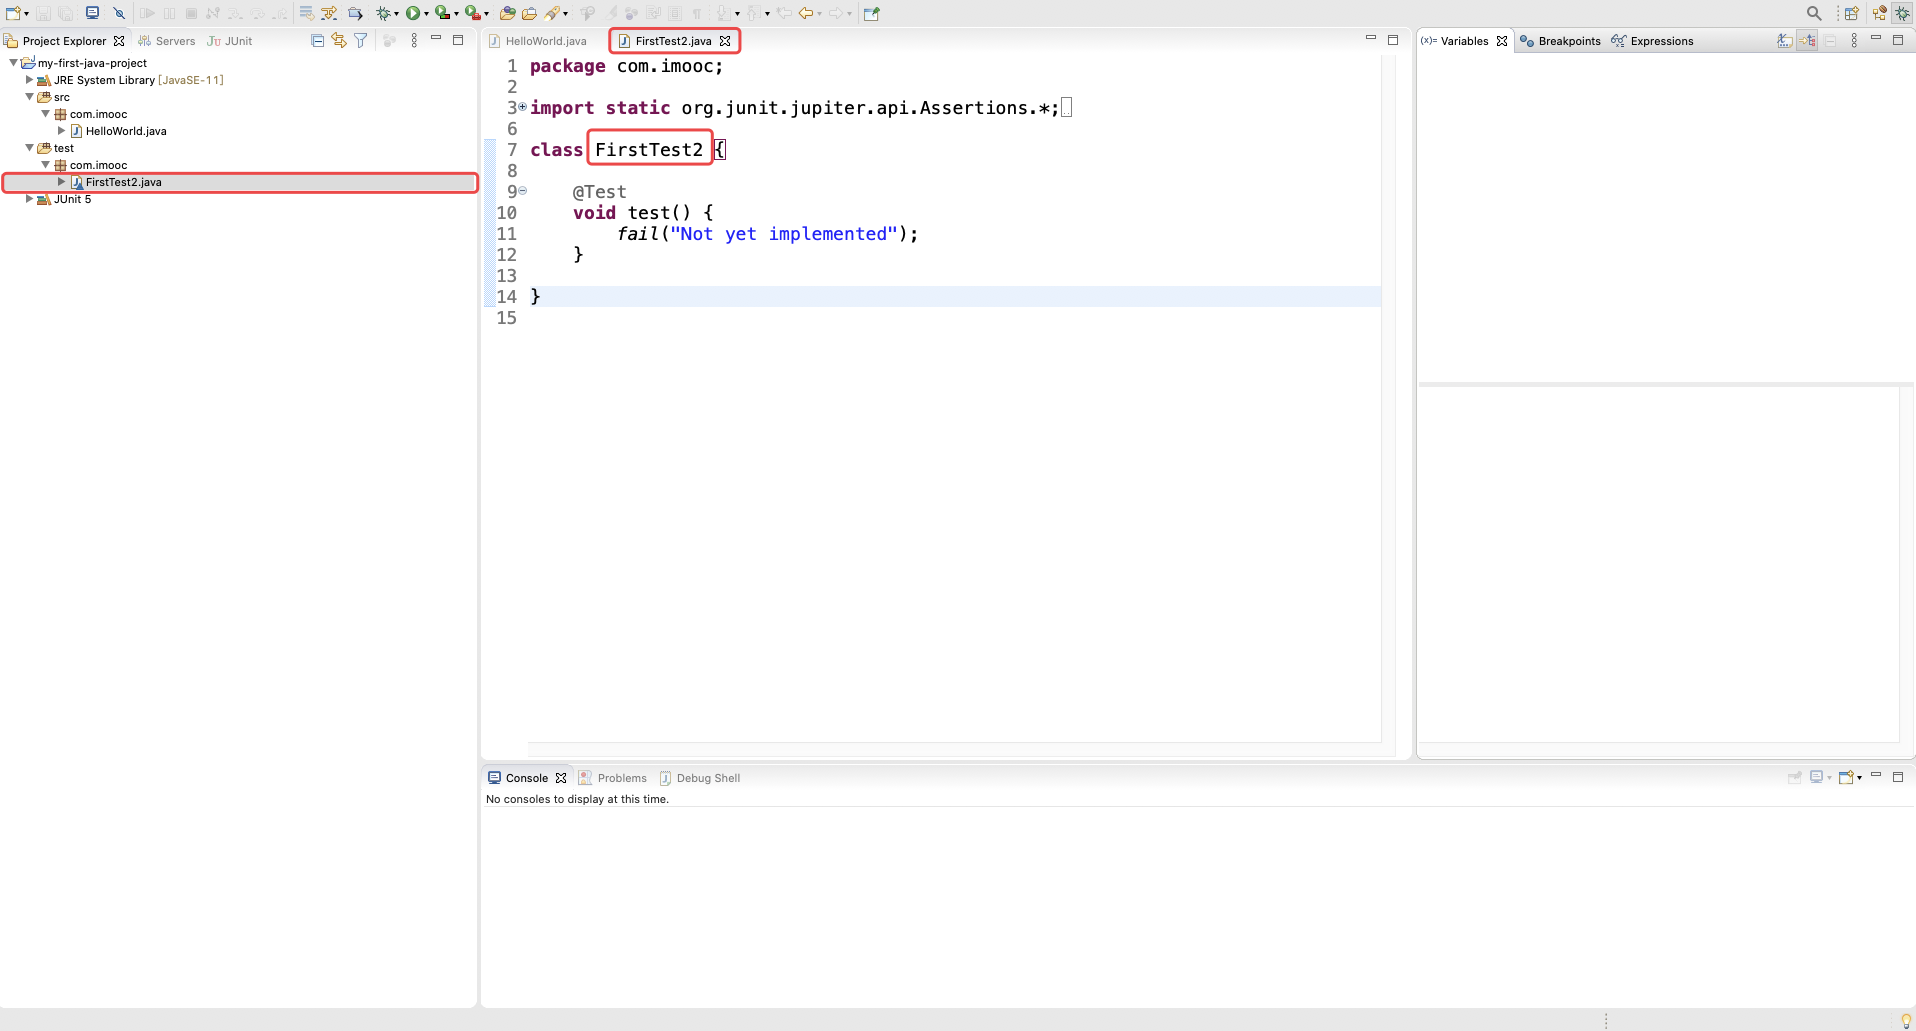Switch to the Problems tab
Image resolution: width=1916 pixels, height=1031 pixels.
[613, 778]
